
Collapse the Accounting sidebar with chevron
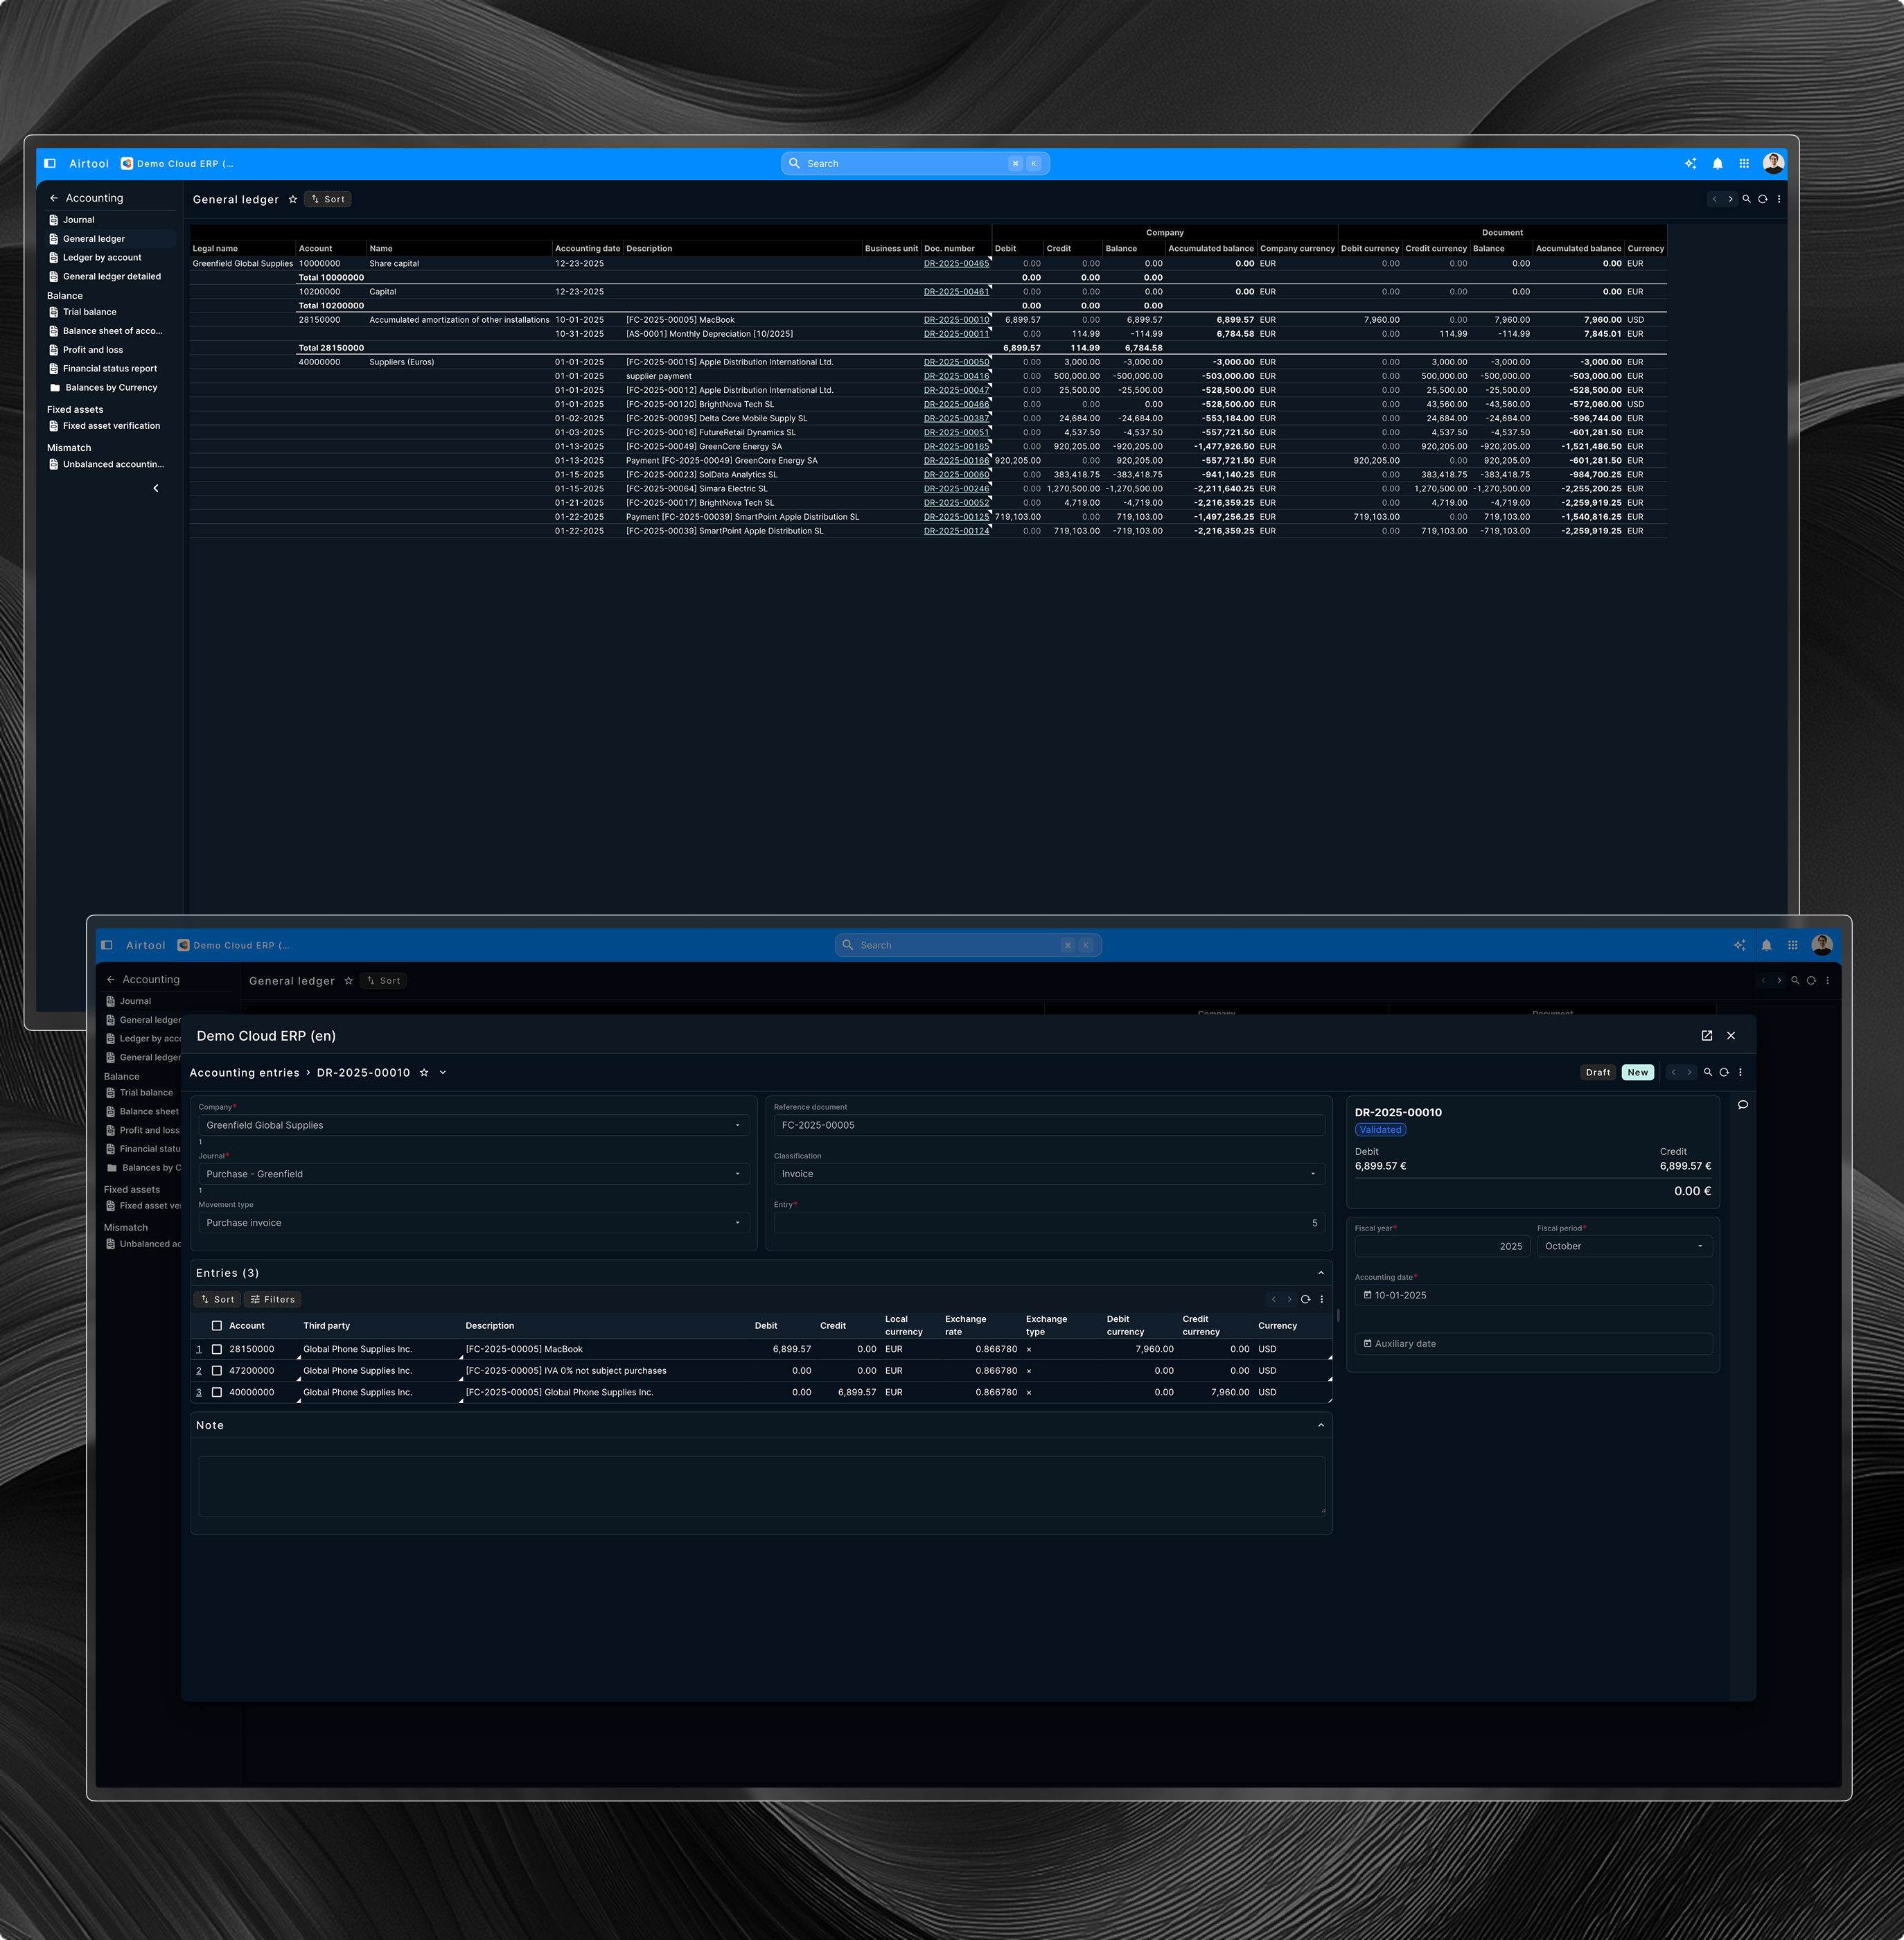pos(155,488)
